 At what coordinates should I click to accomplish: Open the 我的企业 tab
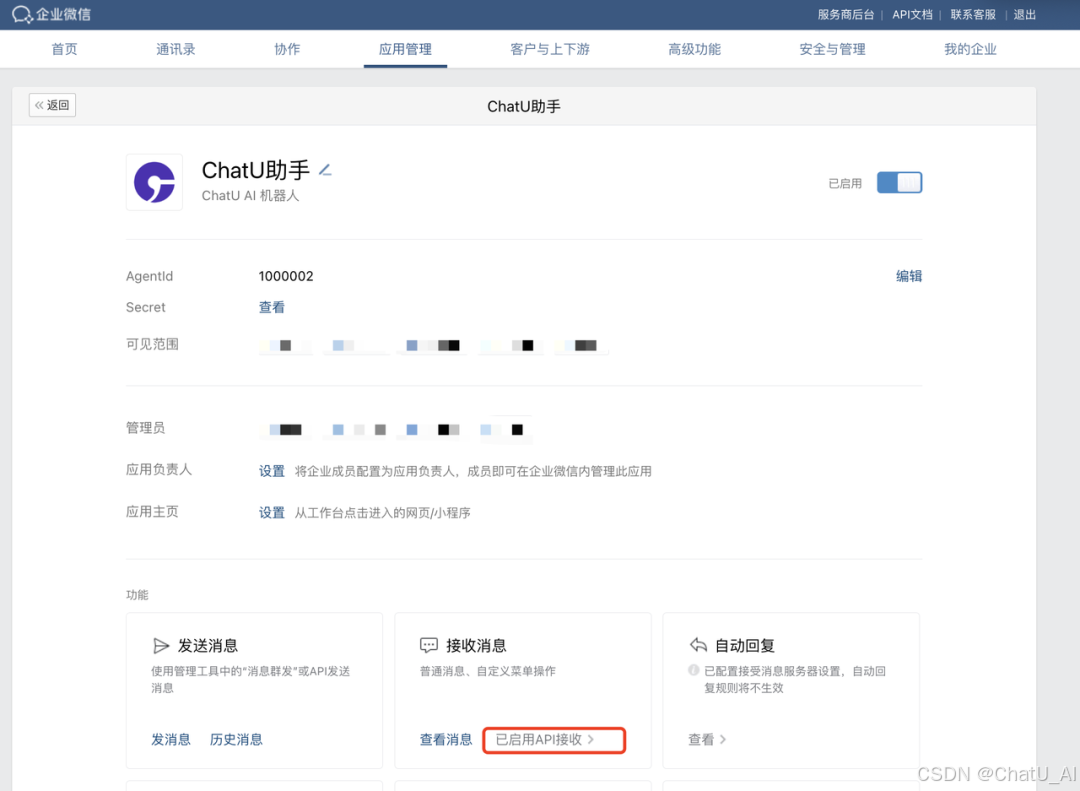(x=970, y=49)
